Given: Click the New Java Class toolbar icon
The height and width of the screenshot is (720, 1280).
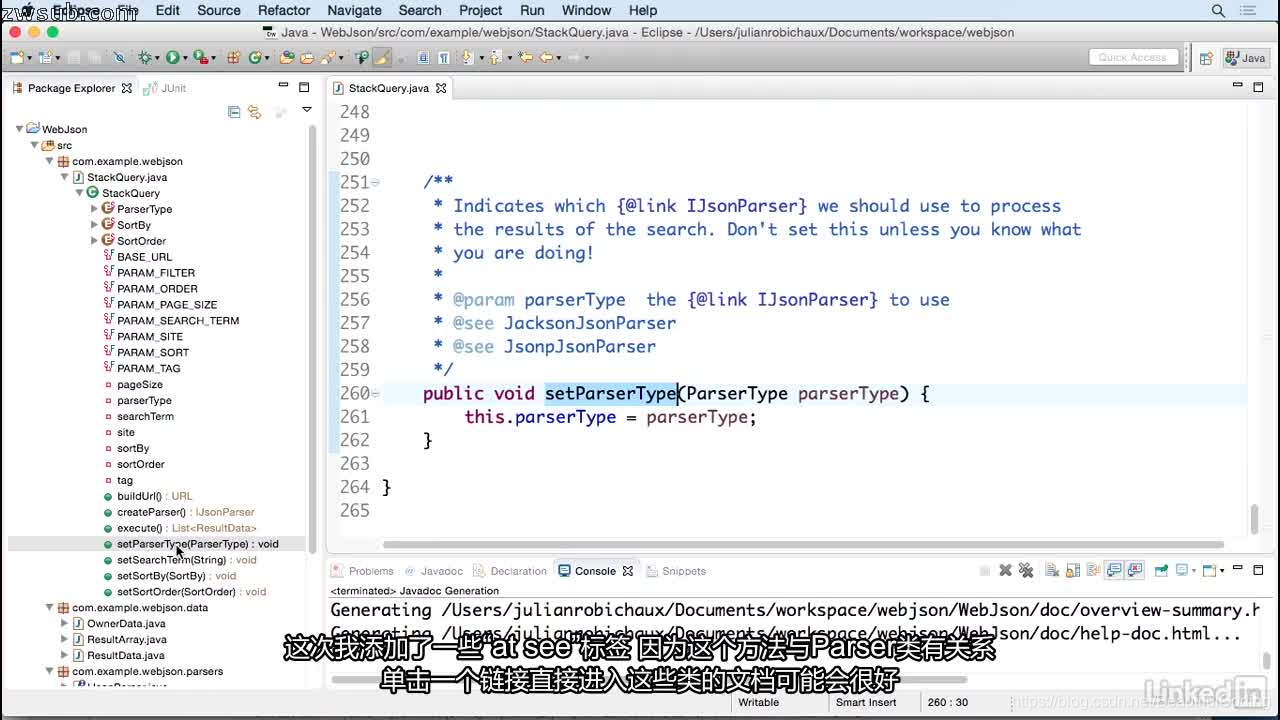Looking at the screenshot, I should pos(255,57).
